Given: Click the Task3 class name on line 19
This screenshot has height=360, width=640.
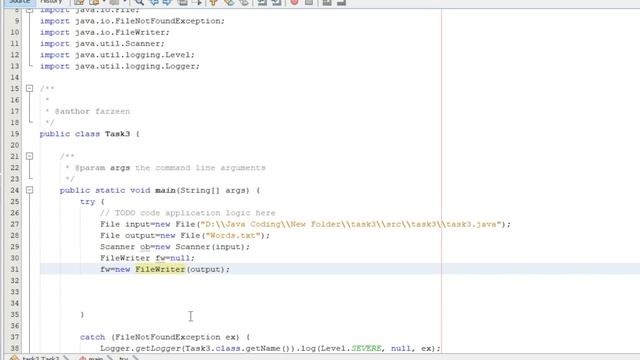Looking at the screenshot, I should 118,134.
